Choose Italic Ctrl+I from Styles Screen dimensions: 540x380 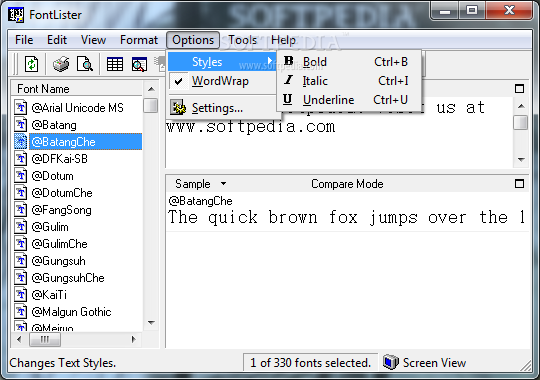click(349, 81)
